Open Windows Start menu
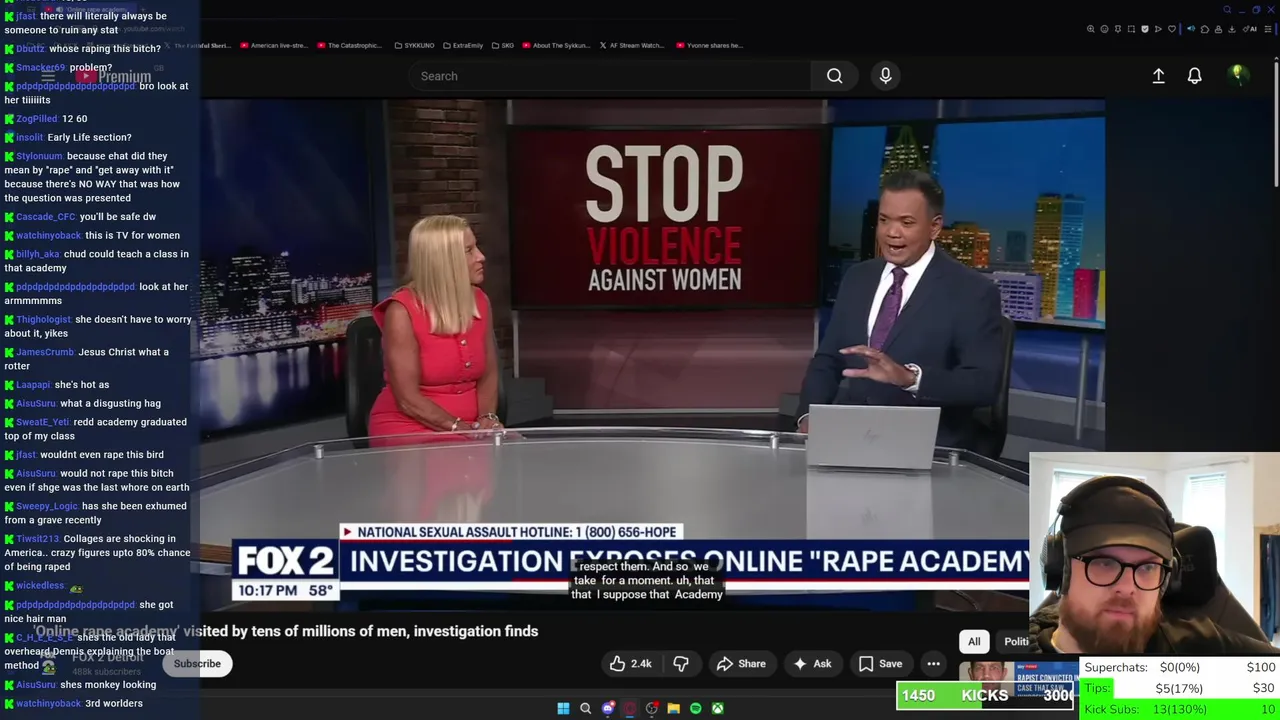This screenshot has width=1280, height=720. click(563, 708)
